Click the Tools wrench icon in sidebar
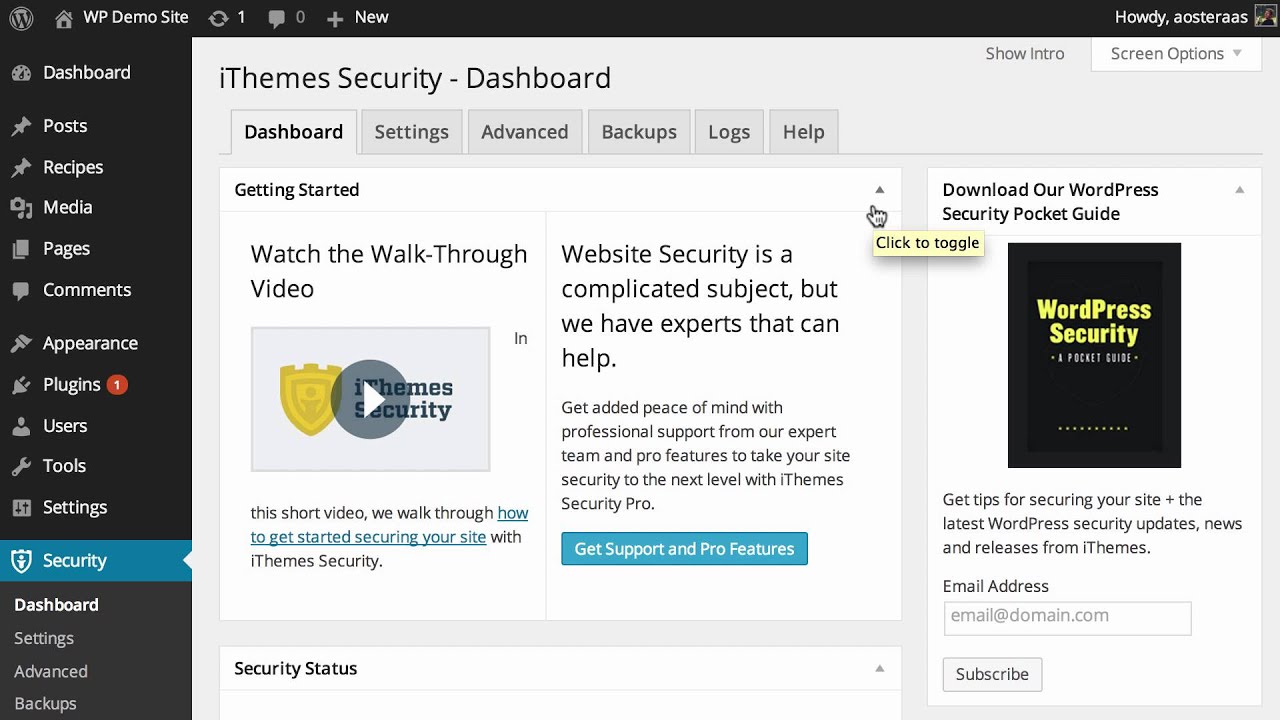This screenshot has width=1280, height=720. 21,466
